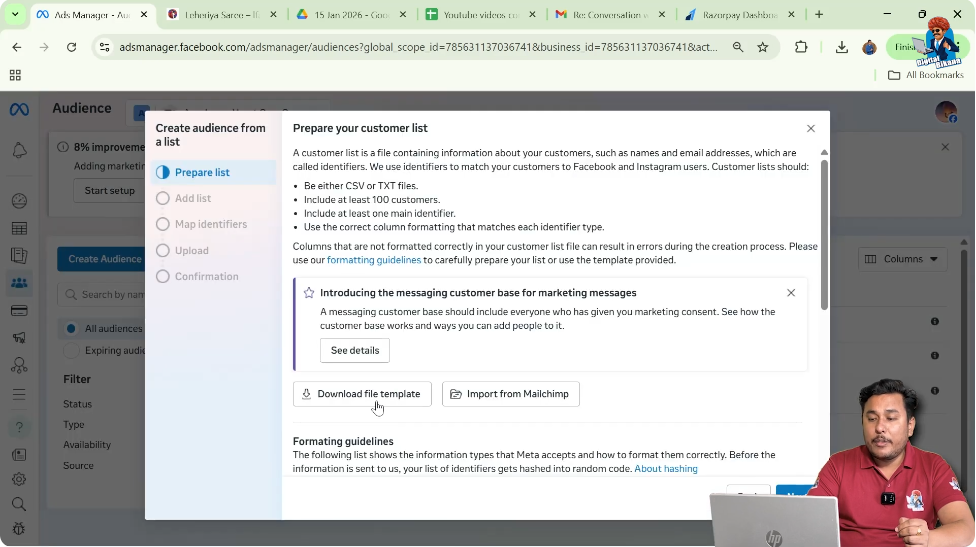
Task: Click Type filter label
Action: [x=73, y=424]
